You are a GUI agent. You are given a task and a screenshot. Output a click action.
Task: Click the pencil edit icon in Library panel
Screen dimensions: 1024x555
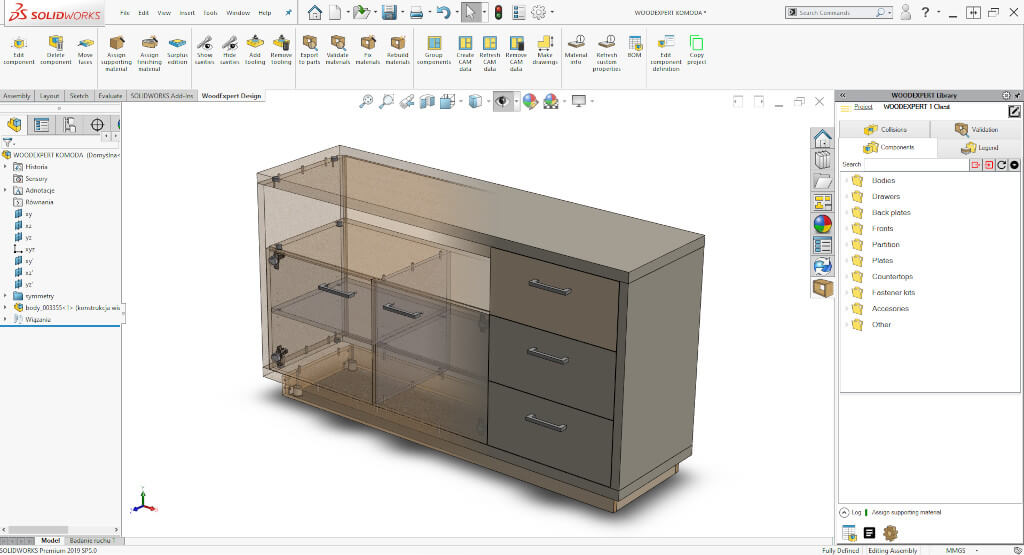tap(1014, 111)
